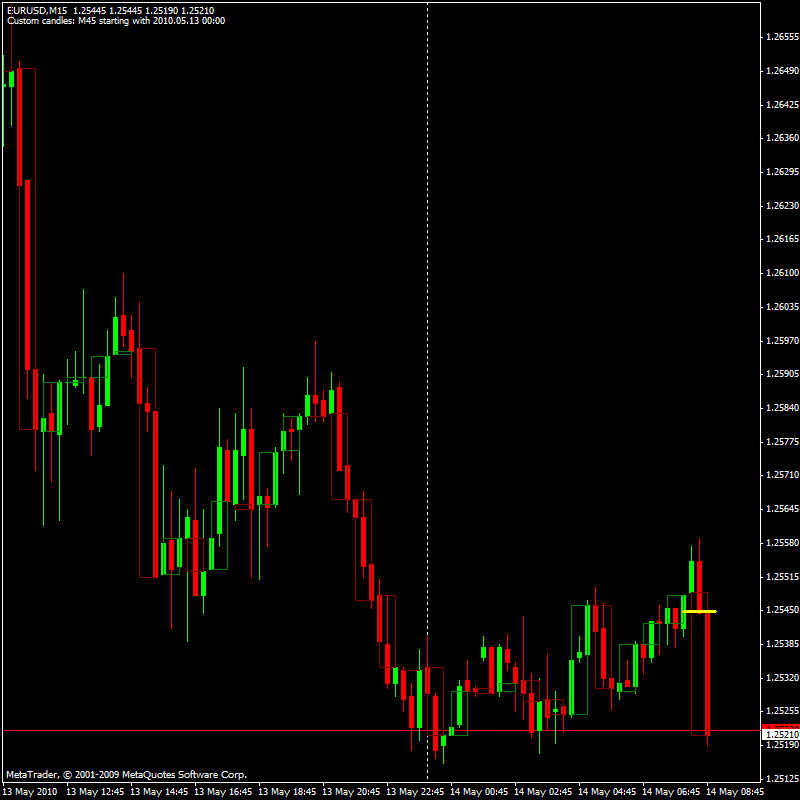This screenshot has height=800, width=800.
Task: Click the current price label 1.25210
Action: [782, 735]
